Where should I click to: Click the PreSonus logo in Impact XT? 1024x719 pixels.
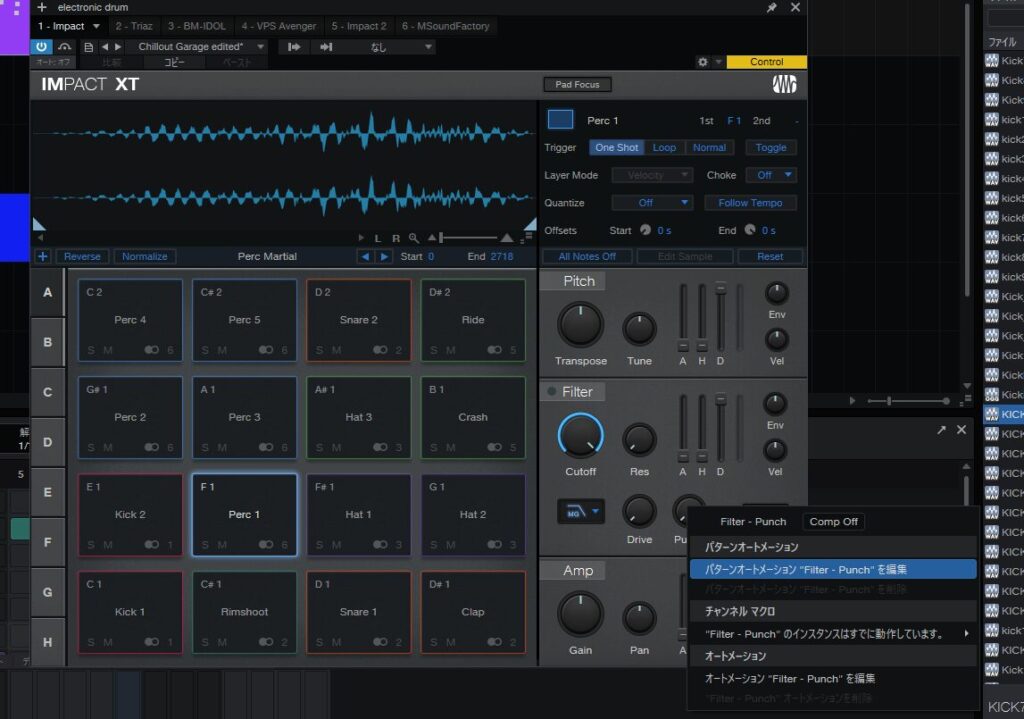[x=784, y=84]
